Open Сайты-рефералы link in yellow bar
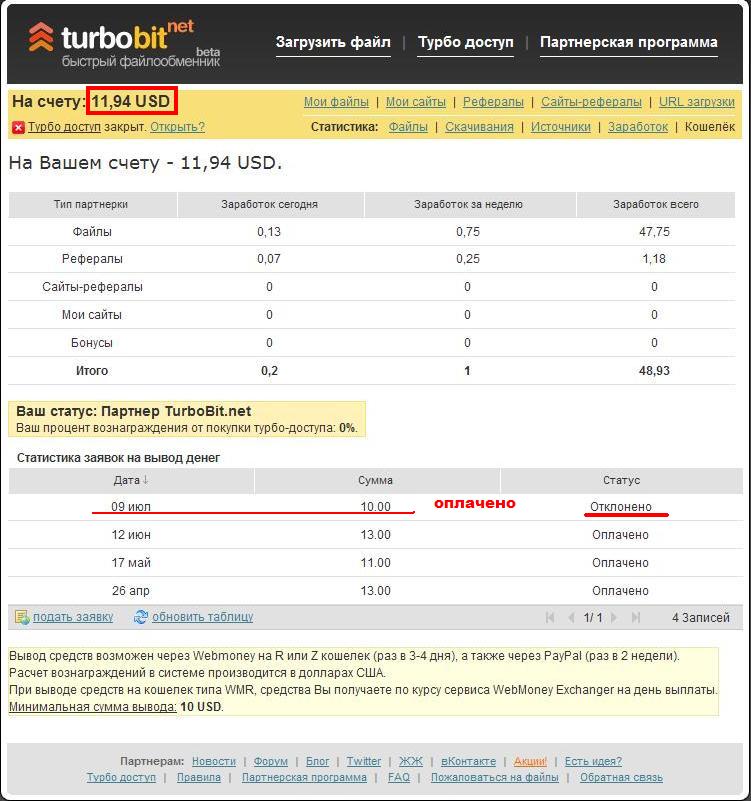The height and width of the screenshot is (801, 751). [591, 102]
